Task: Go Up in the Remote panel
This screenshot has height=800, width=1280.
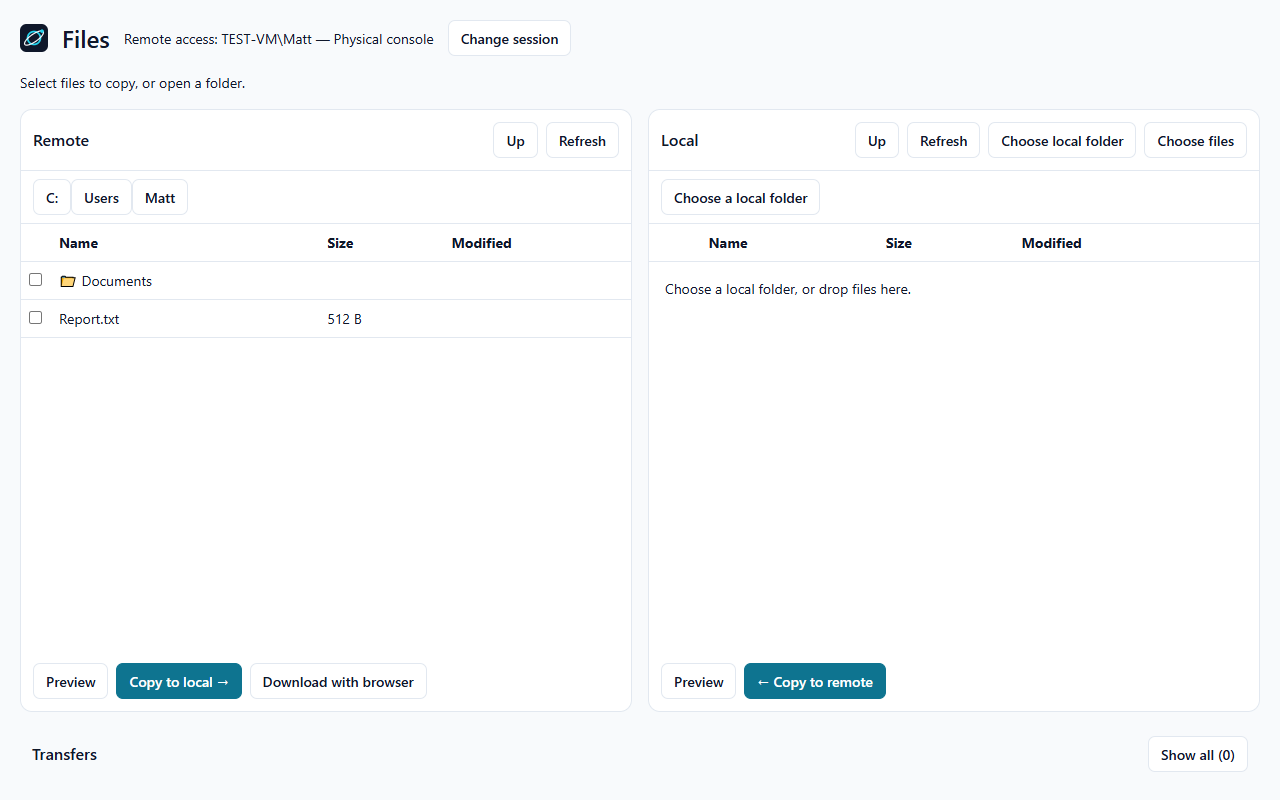Action: click(516, 141)
